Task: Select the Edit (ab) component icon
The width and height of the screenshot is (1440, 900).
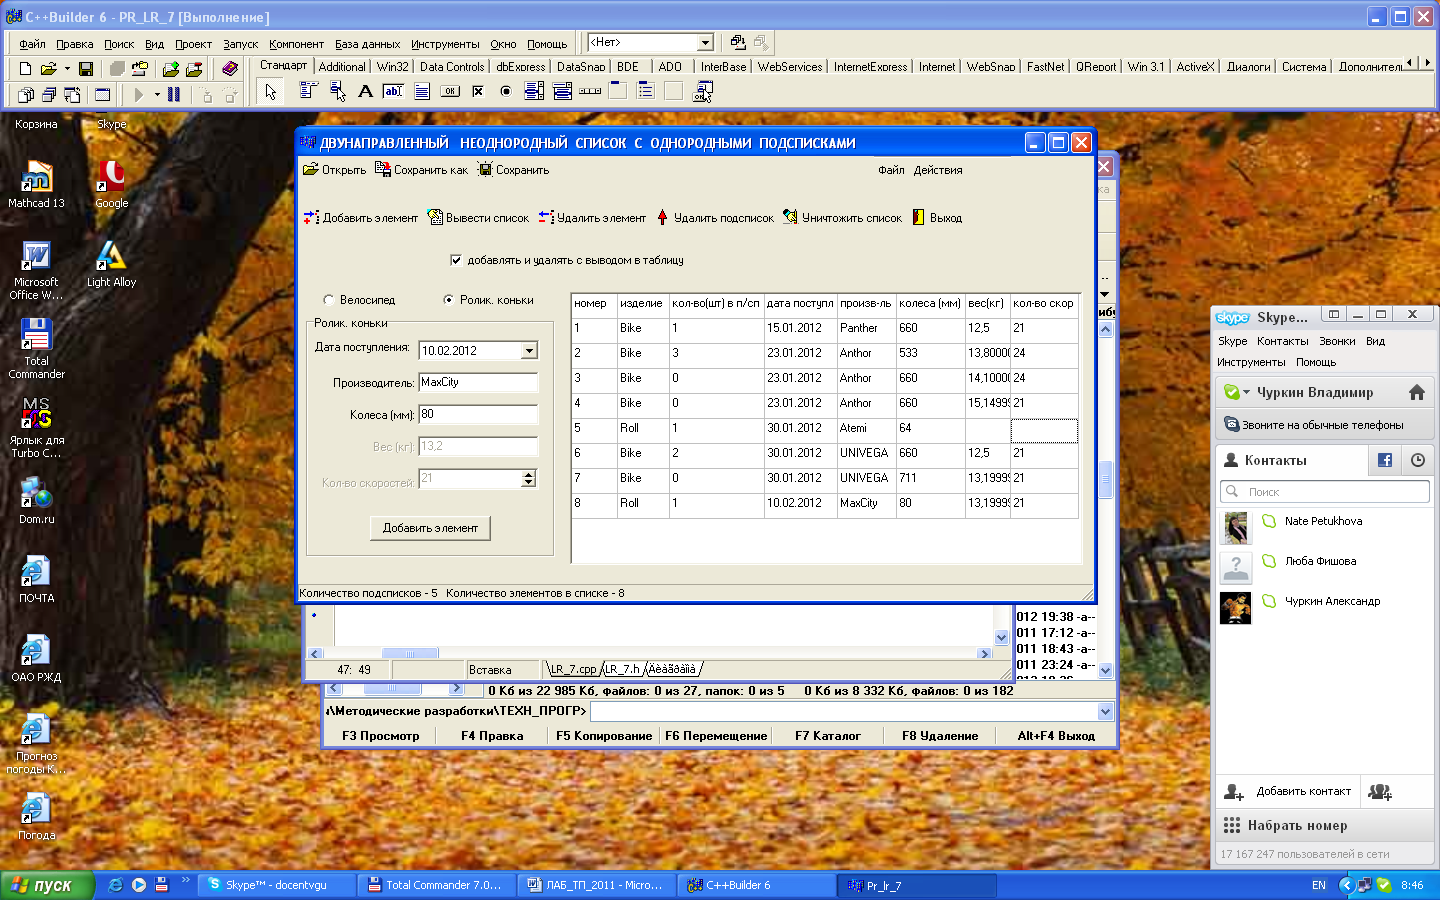Action: tap(393, 91)
